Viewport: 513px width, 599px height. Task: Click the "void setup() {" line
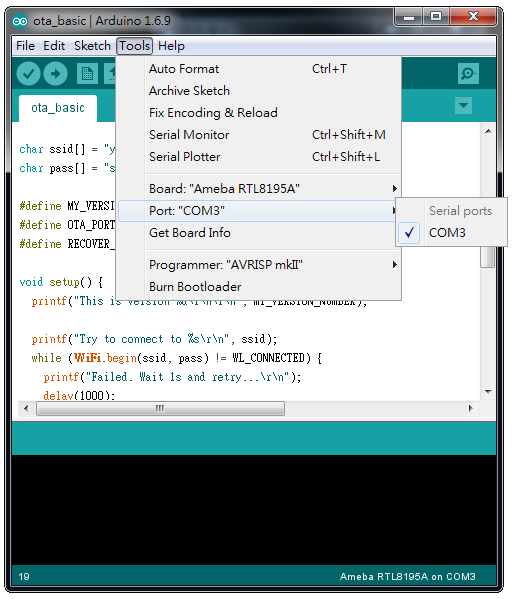coord(61,282)
